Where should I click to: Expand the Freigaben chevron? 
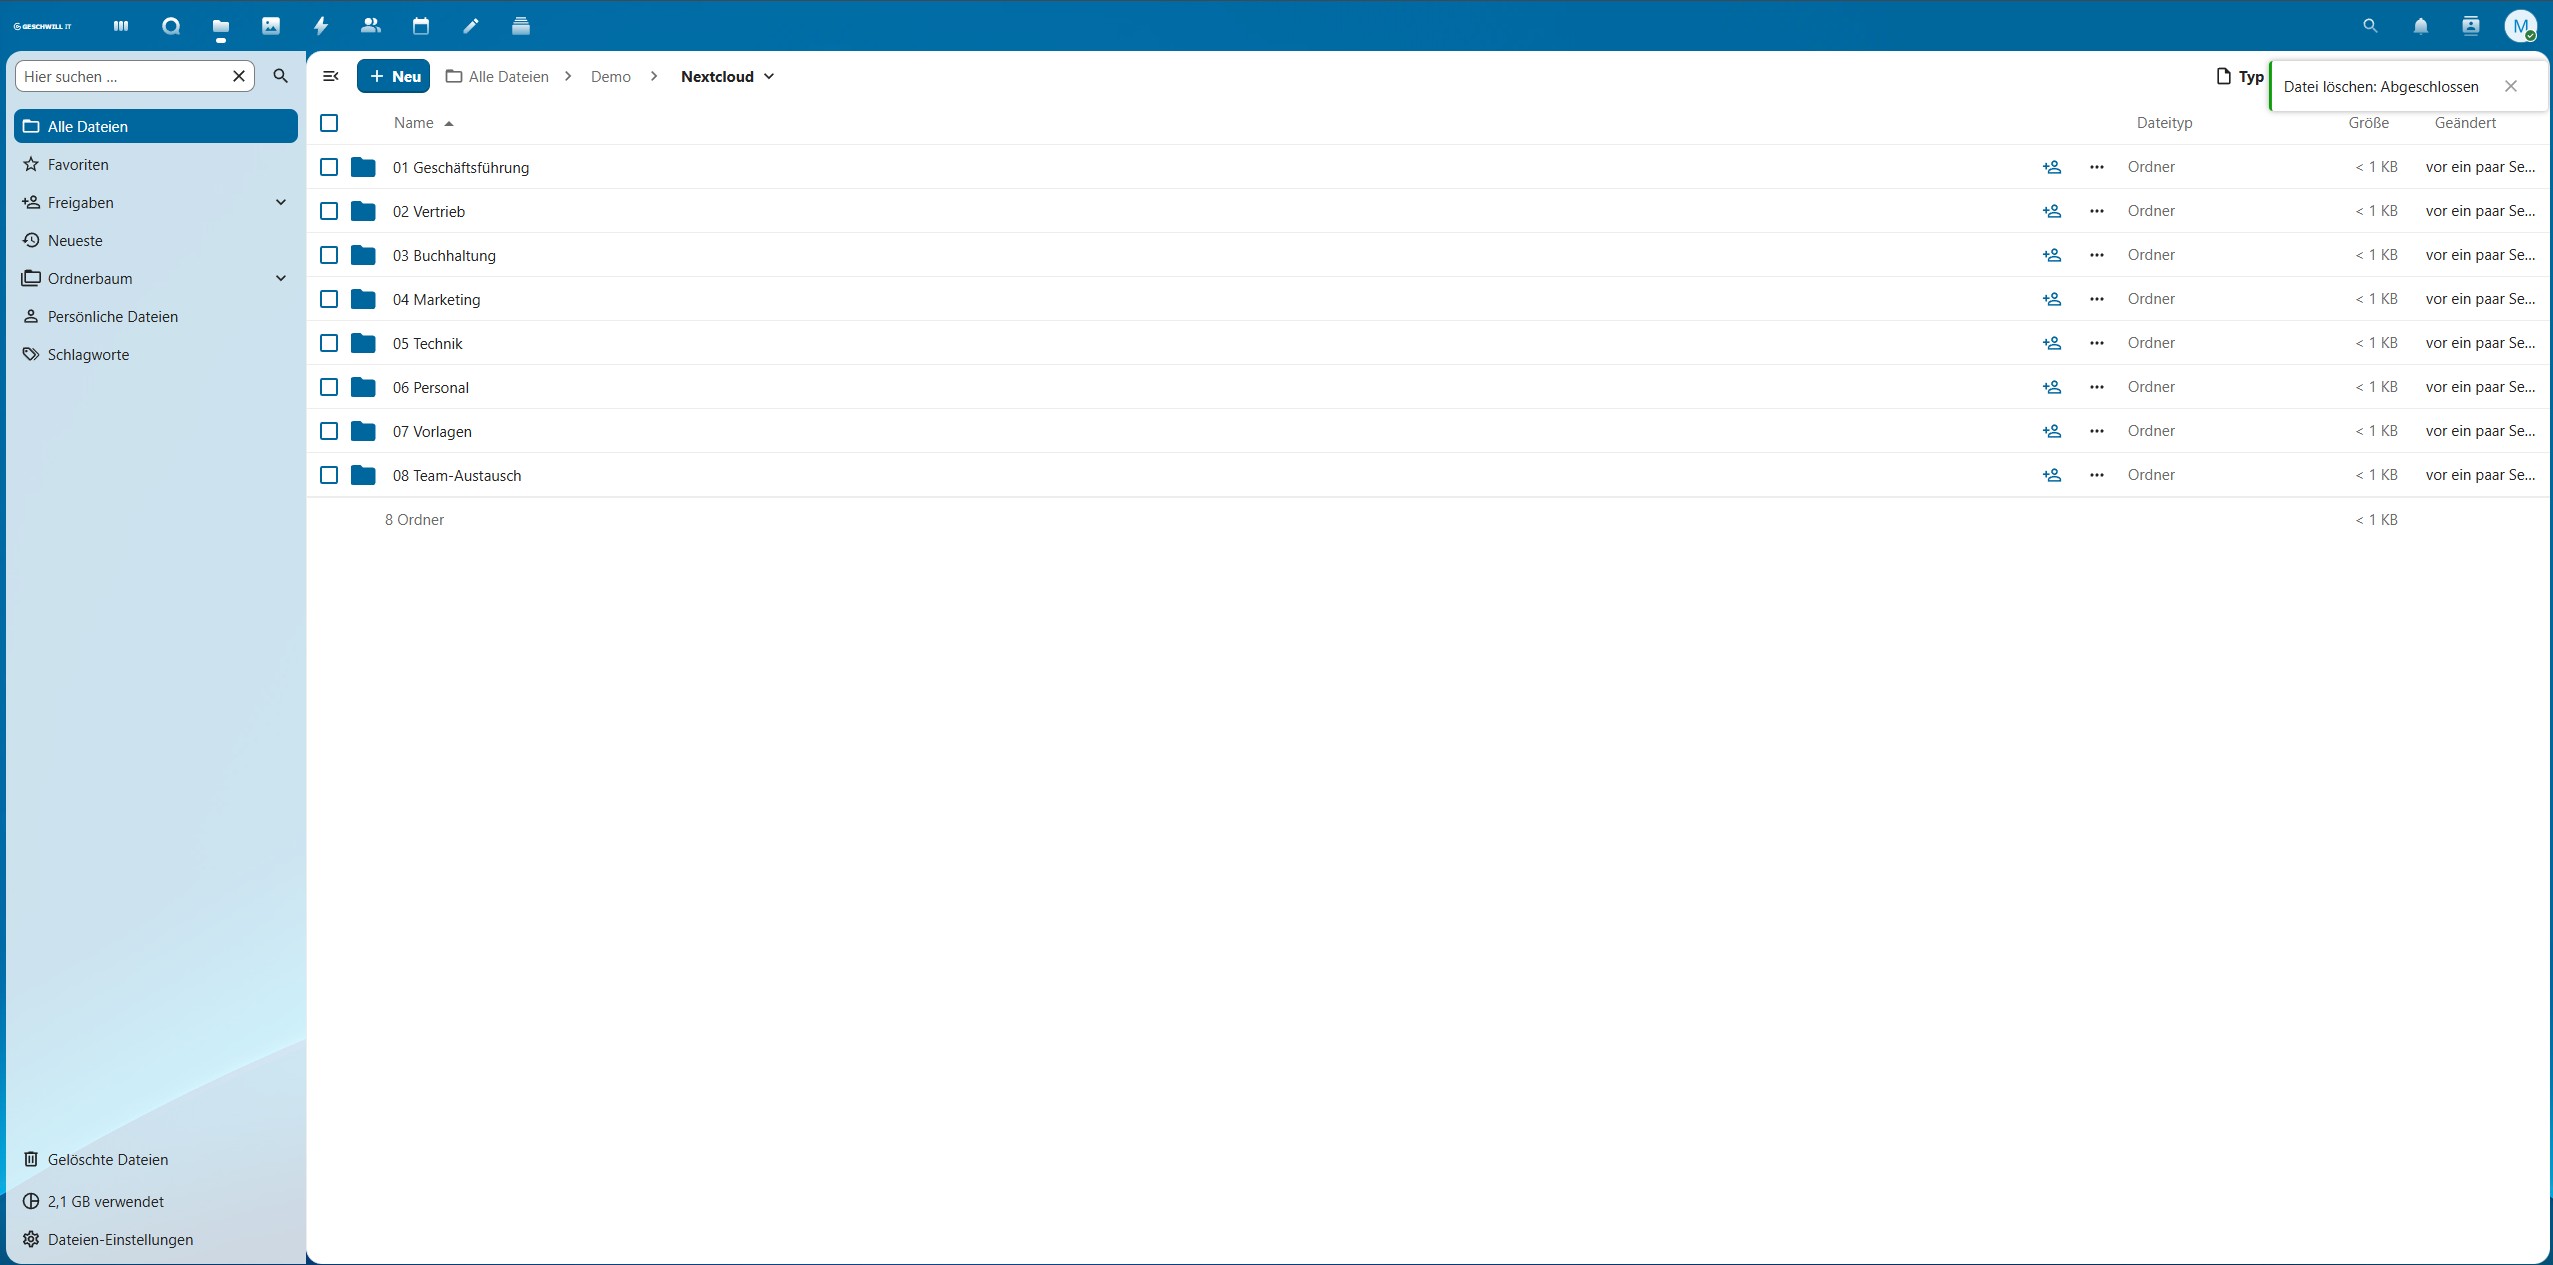(x=281, y=202)
